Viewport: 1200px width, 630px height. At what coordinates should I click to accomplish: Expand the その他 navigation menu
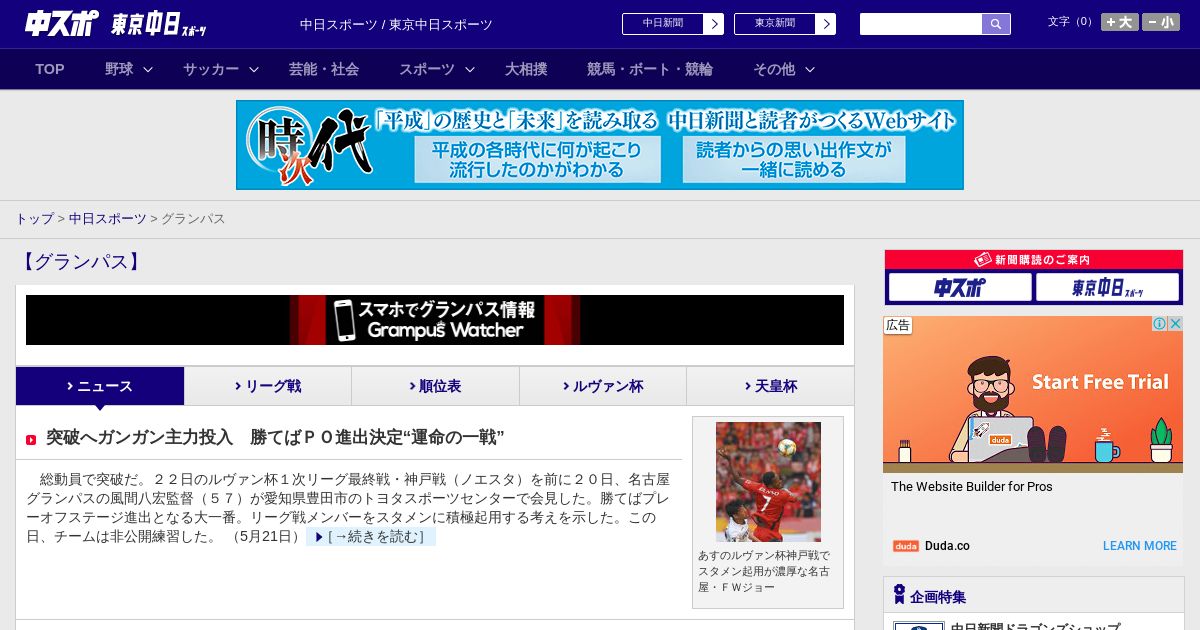(x=783, y=69)
